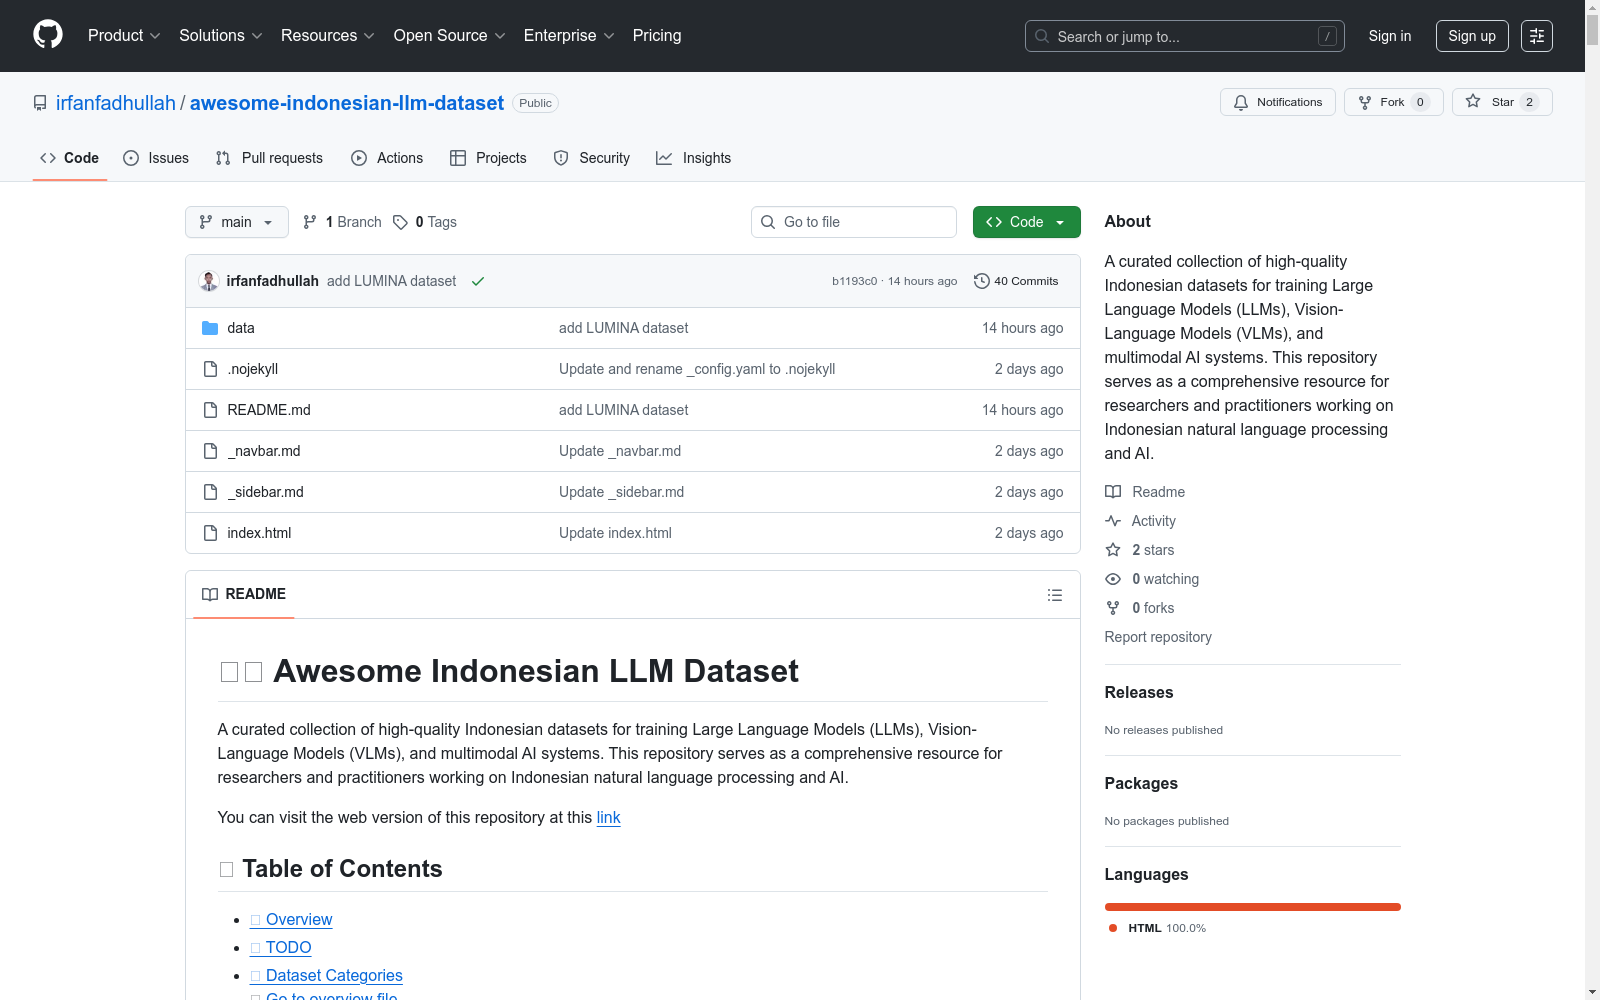Click the .nojekyll file icon
This screenshot has height=1000, width=1600.
coord(210,369)
